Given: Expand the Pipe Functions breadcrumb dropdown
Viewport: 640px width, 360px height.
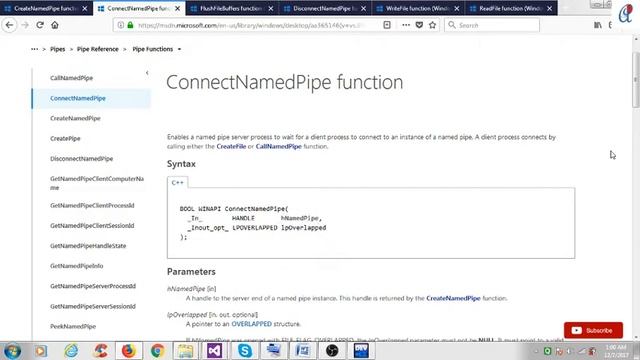Looking at the screenshot, I should click(x=179, y=49).
